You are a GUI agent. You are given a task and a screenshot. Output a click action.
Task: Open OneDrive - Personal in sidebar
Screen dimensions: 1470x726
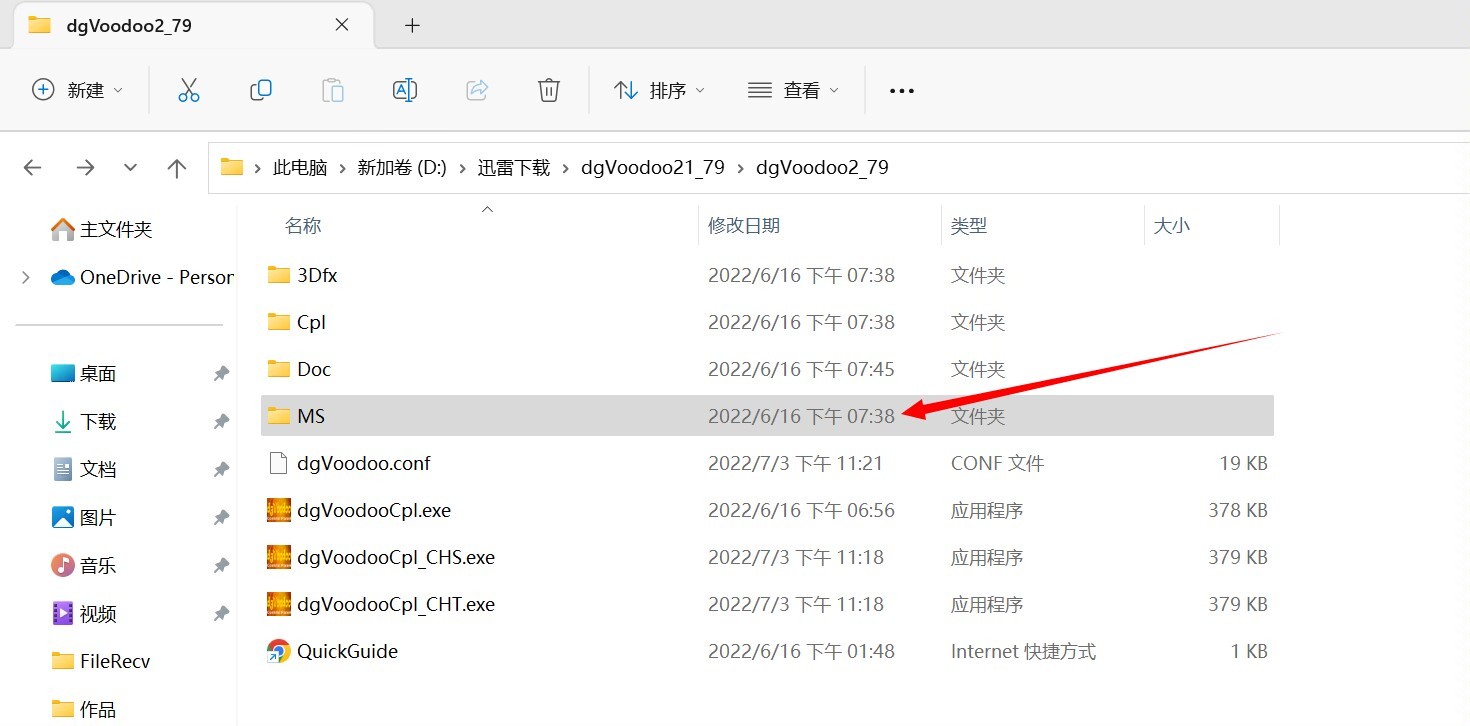click(x=142, y=277)
